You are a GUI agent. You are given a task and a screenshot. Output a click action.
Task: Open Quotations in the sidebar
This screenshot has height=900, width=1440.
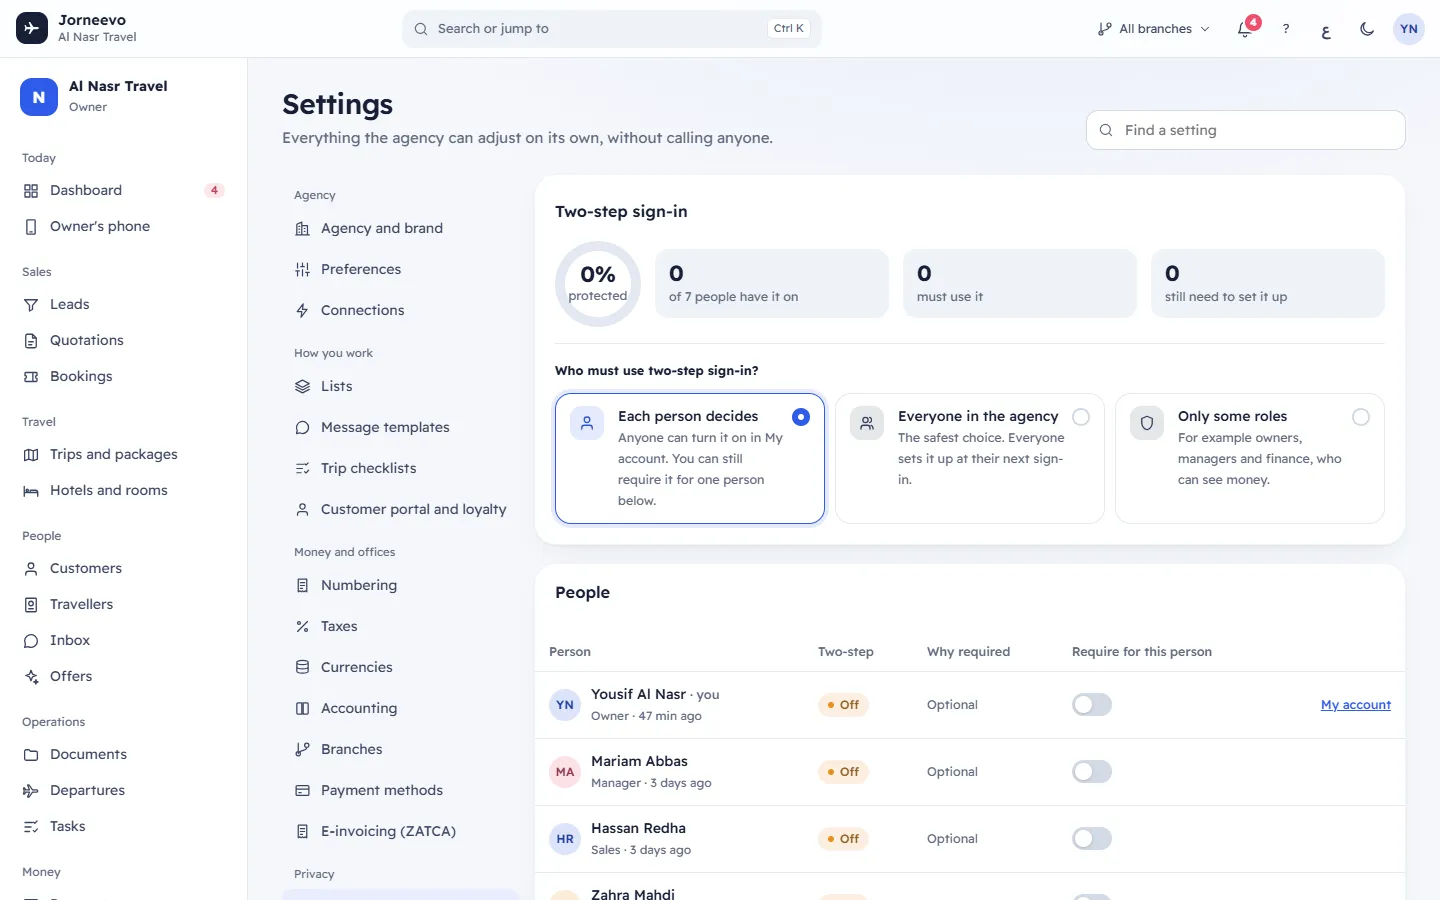coord(123,340)
